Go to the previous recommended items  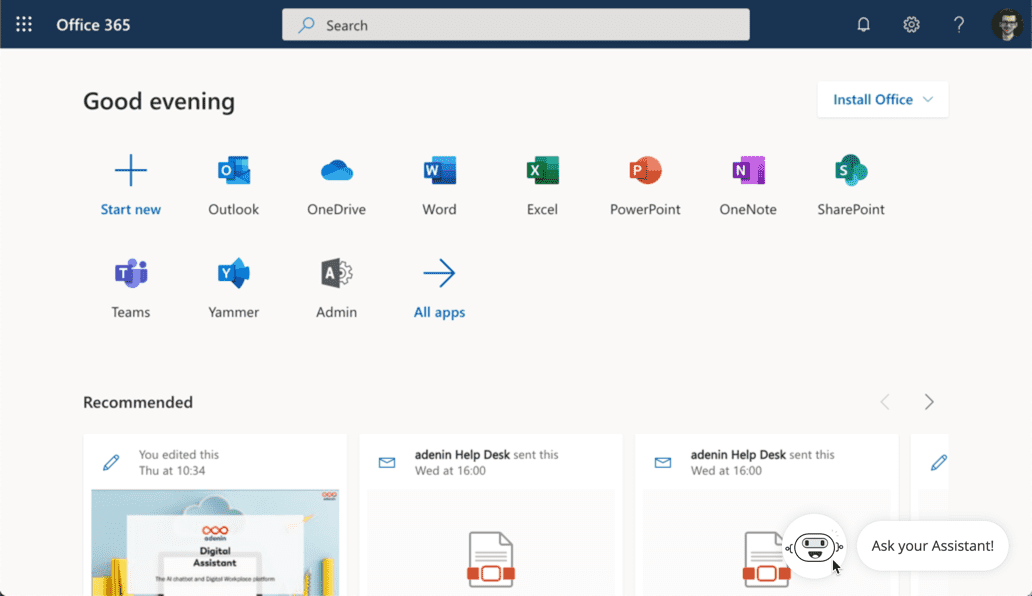click(885, 402)
